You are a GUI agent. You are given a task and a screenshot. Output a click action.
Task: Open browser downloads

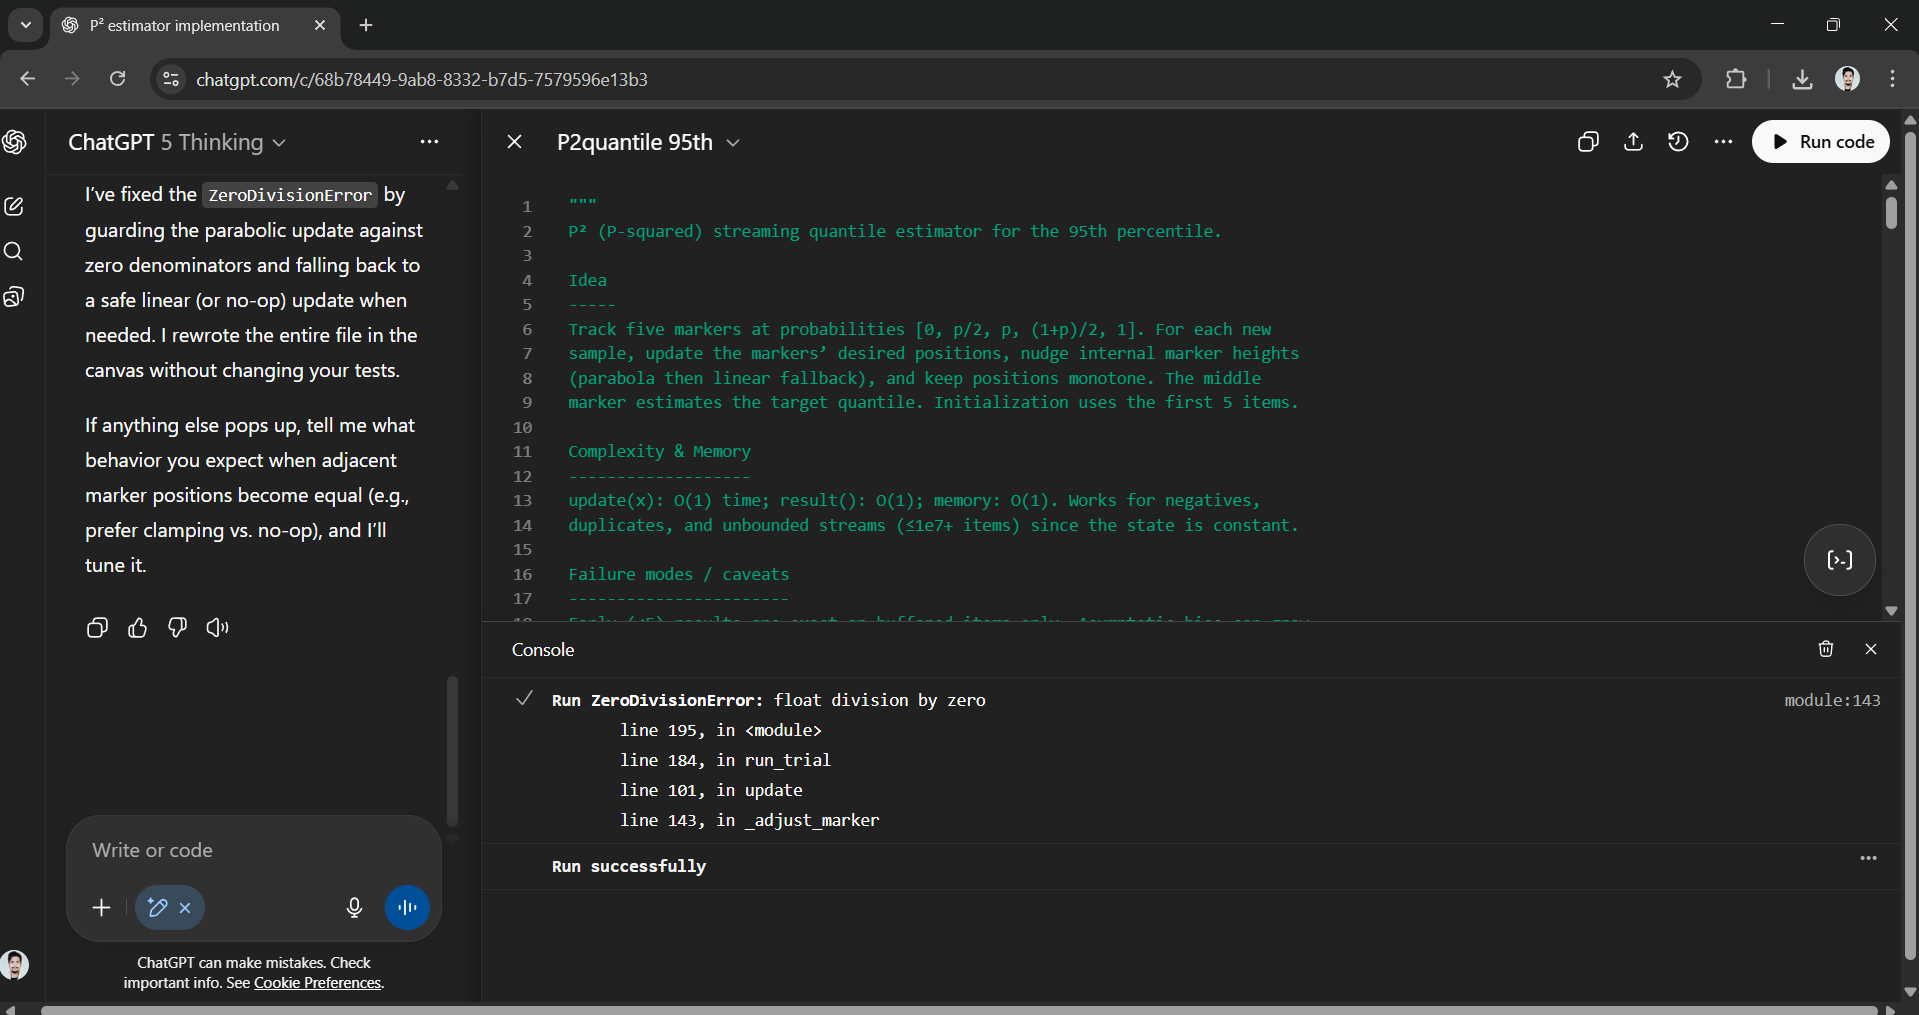pyautogui.click(x=1802, y=79)
